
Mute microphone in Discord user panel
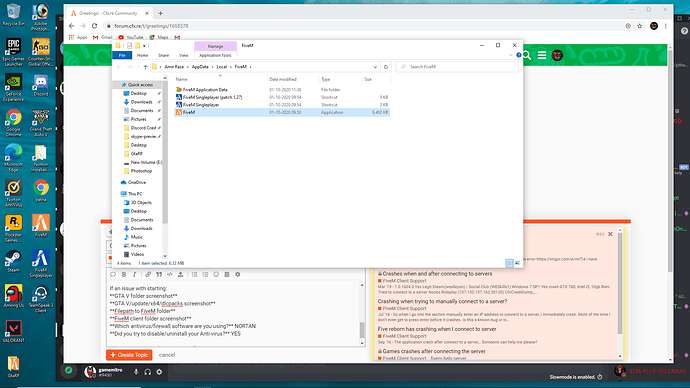[136, 372]
